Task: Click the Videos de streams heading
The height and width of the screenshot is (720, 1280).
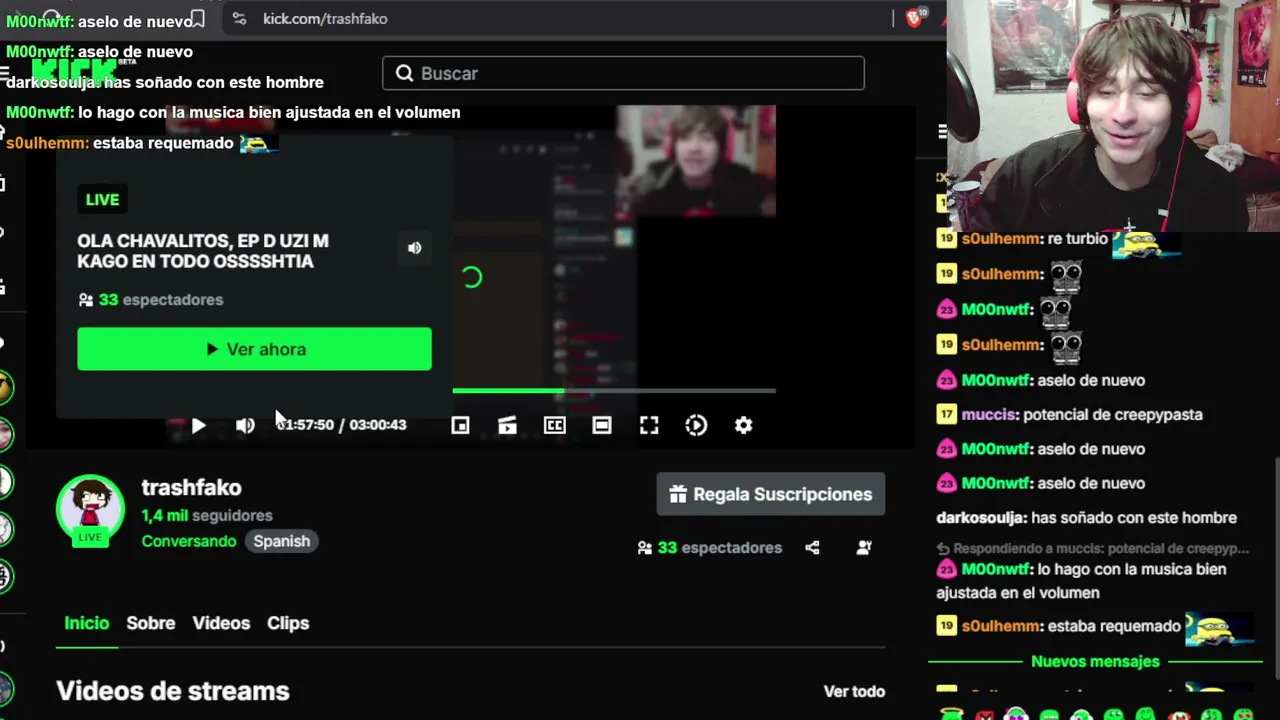Action: tap(173, 691)
